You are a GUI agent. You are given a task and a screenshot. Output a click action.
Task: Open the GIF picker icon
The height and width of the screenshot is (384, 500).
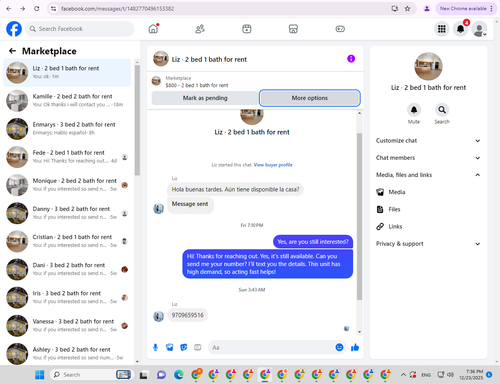198,348
